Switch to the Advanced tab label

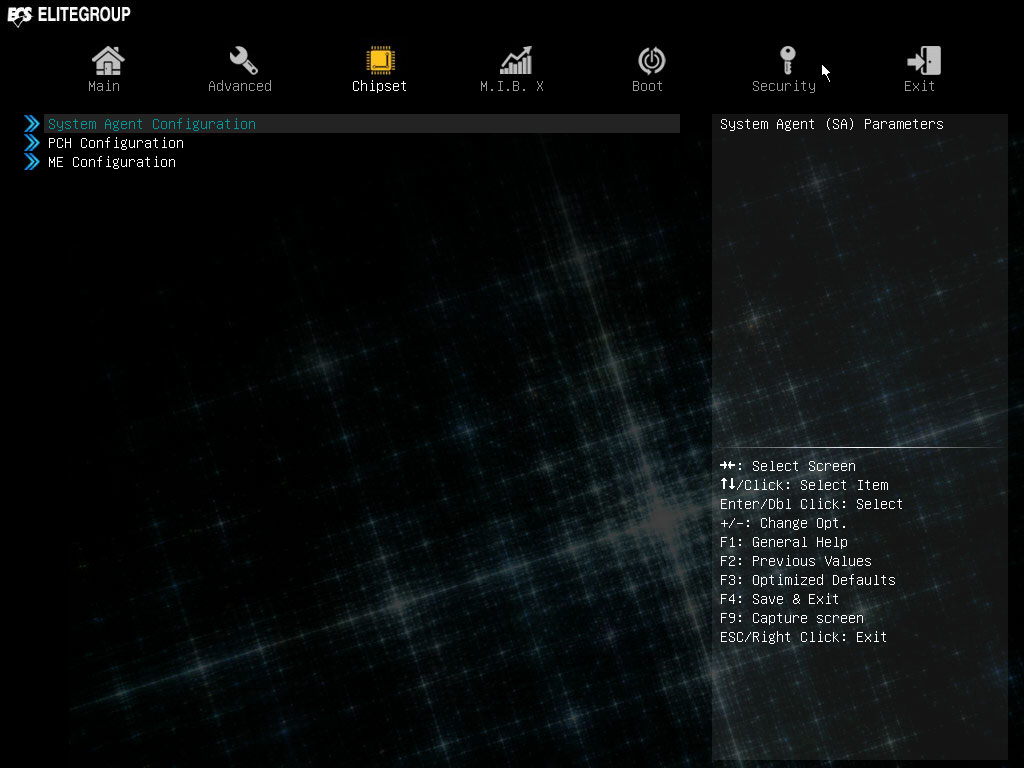(x=240, y=86)
